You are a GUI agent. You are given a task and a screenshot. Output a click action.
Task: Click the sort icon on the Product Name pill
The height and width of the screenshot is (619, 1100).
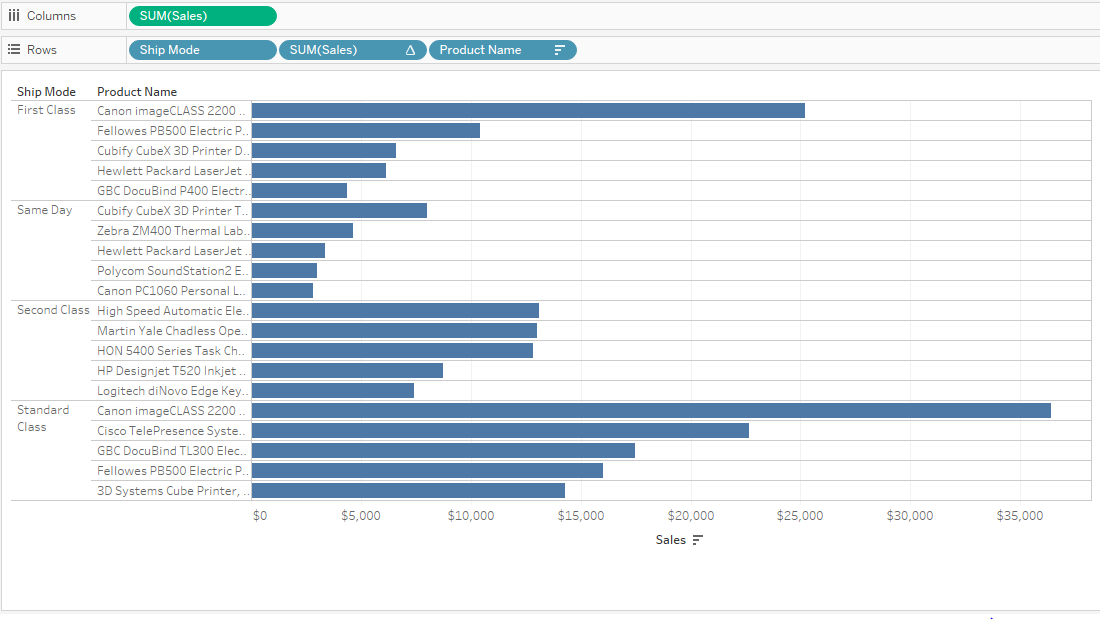(x=559, y=50)
